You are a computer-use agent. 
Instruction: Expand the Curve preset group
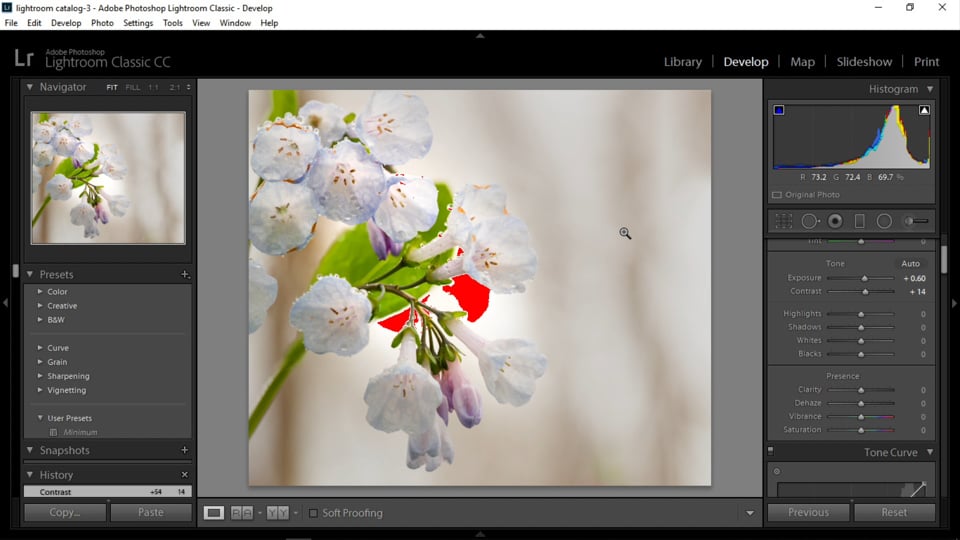coord(40,348)
